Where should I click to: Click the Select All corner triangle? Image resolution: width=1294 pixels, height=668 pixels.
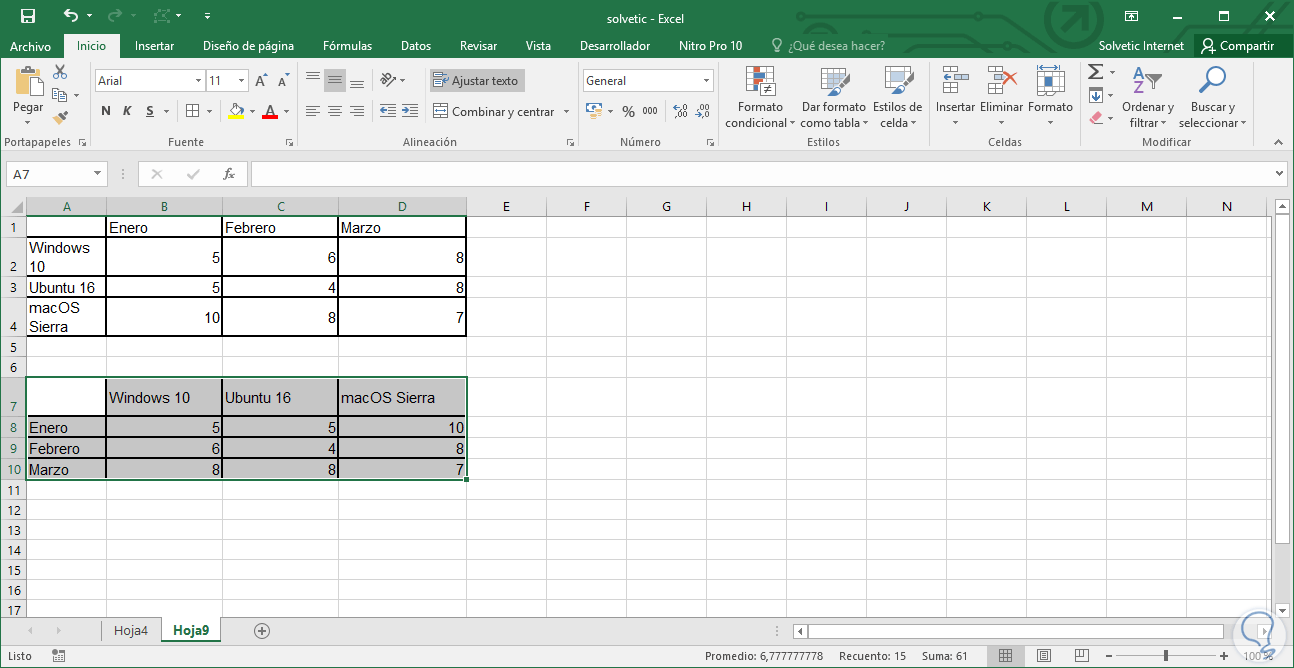tap(14, 207)
